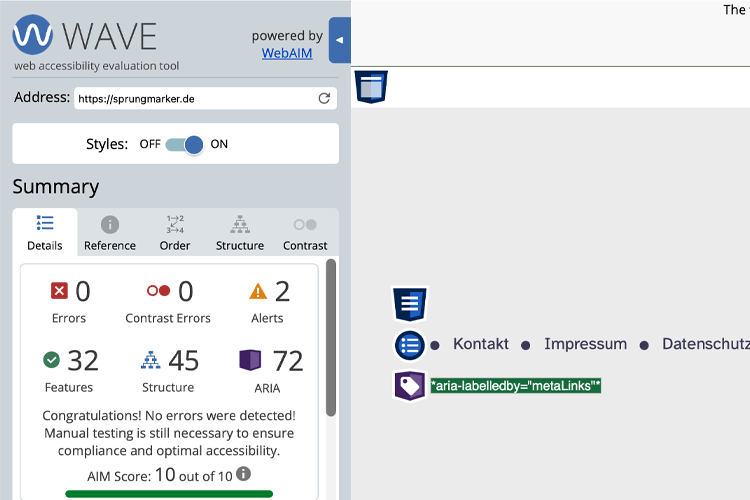Toggle the Styles switch off

pyautogui.click(x=184, y=144)
